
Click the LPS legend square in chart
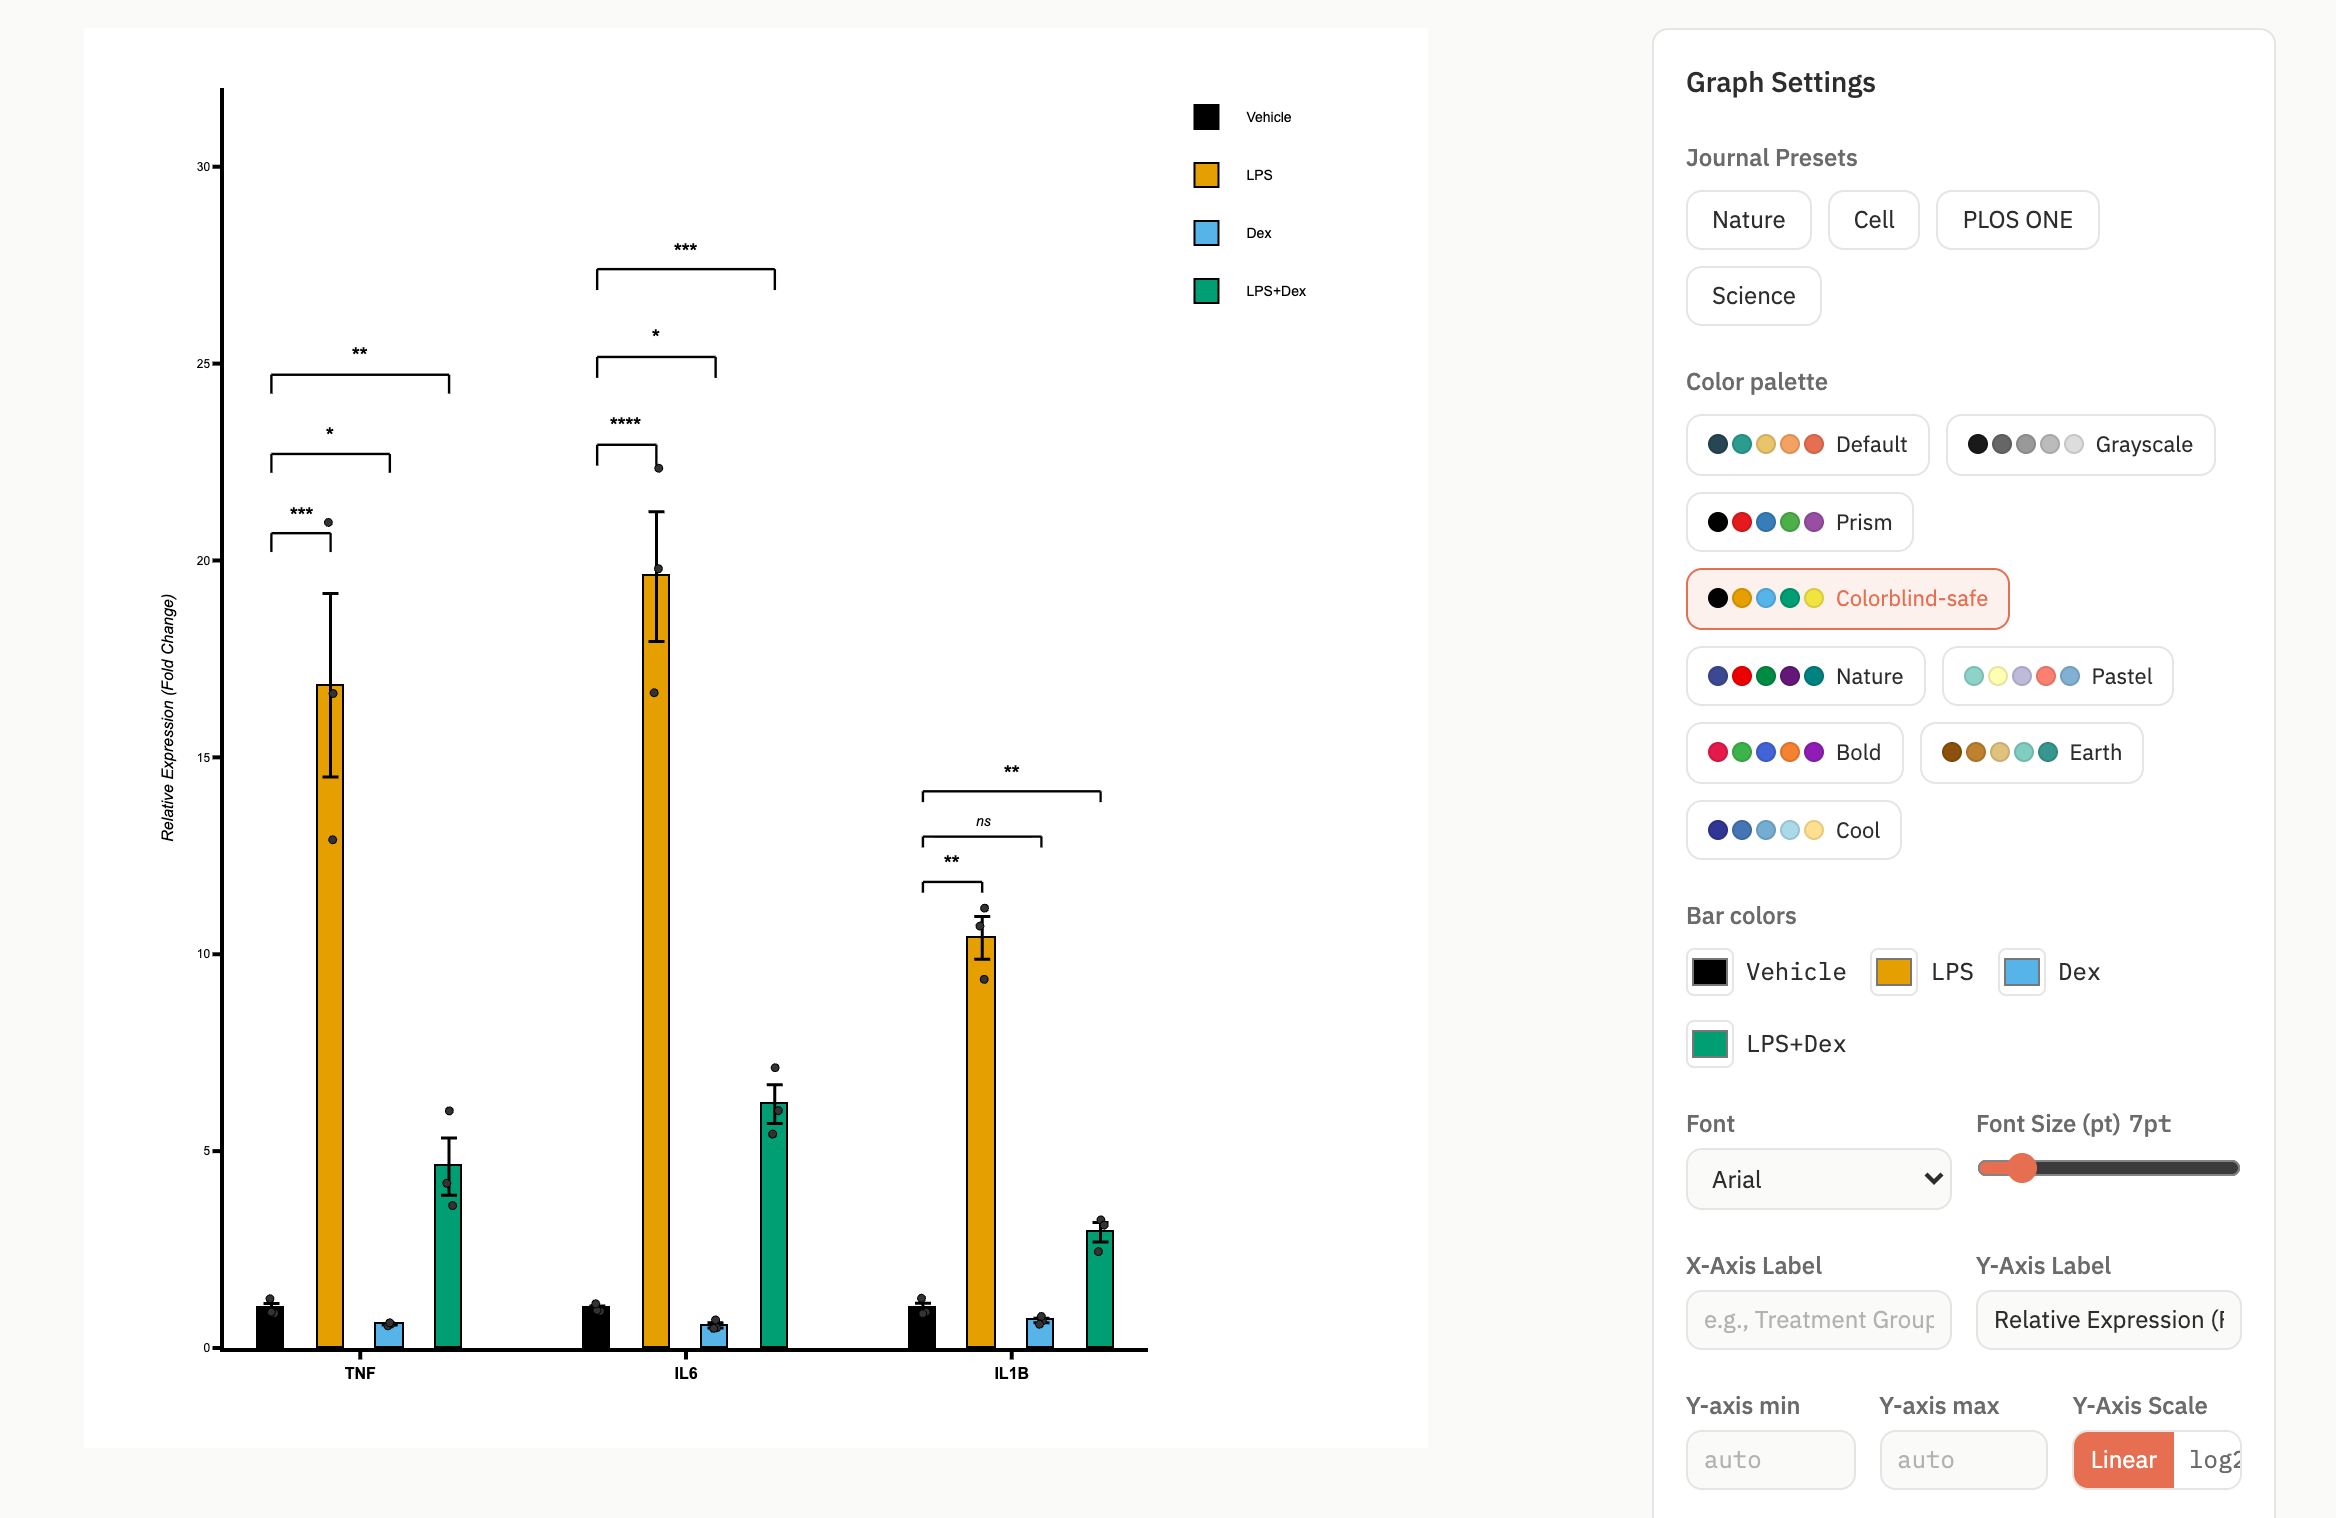point(1206,175)
